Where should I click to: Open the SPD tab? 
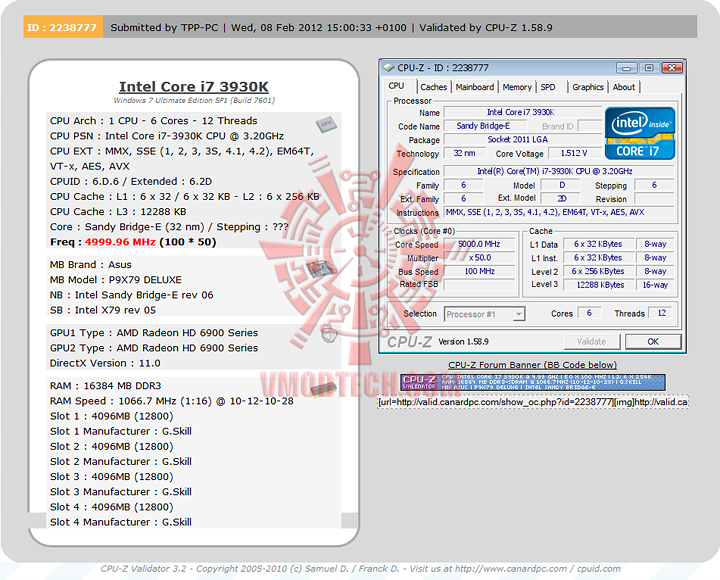pyautogui.click(x=548, y=87)
